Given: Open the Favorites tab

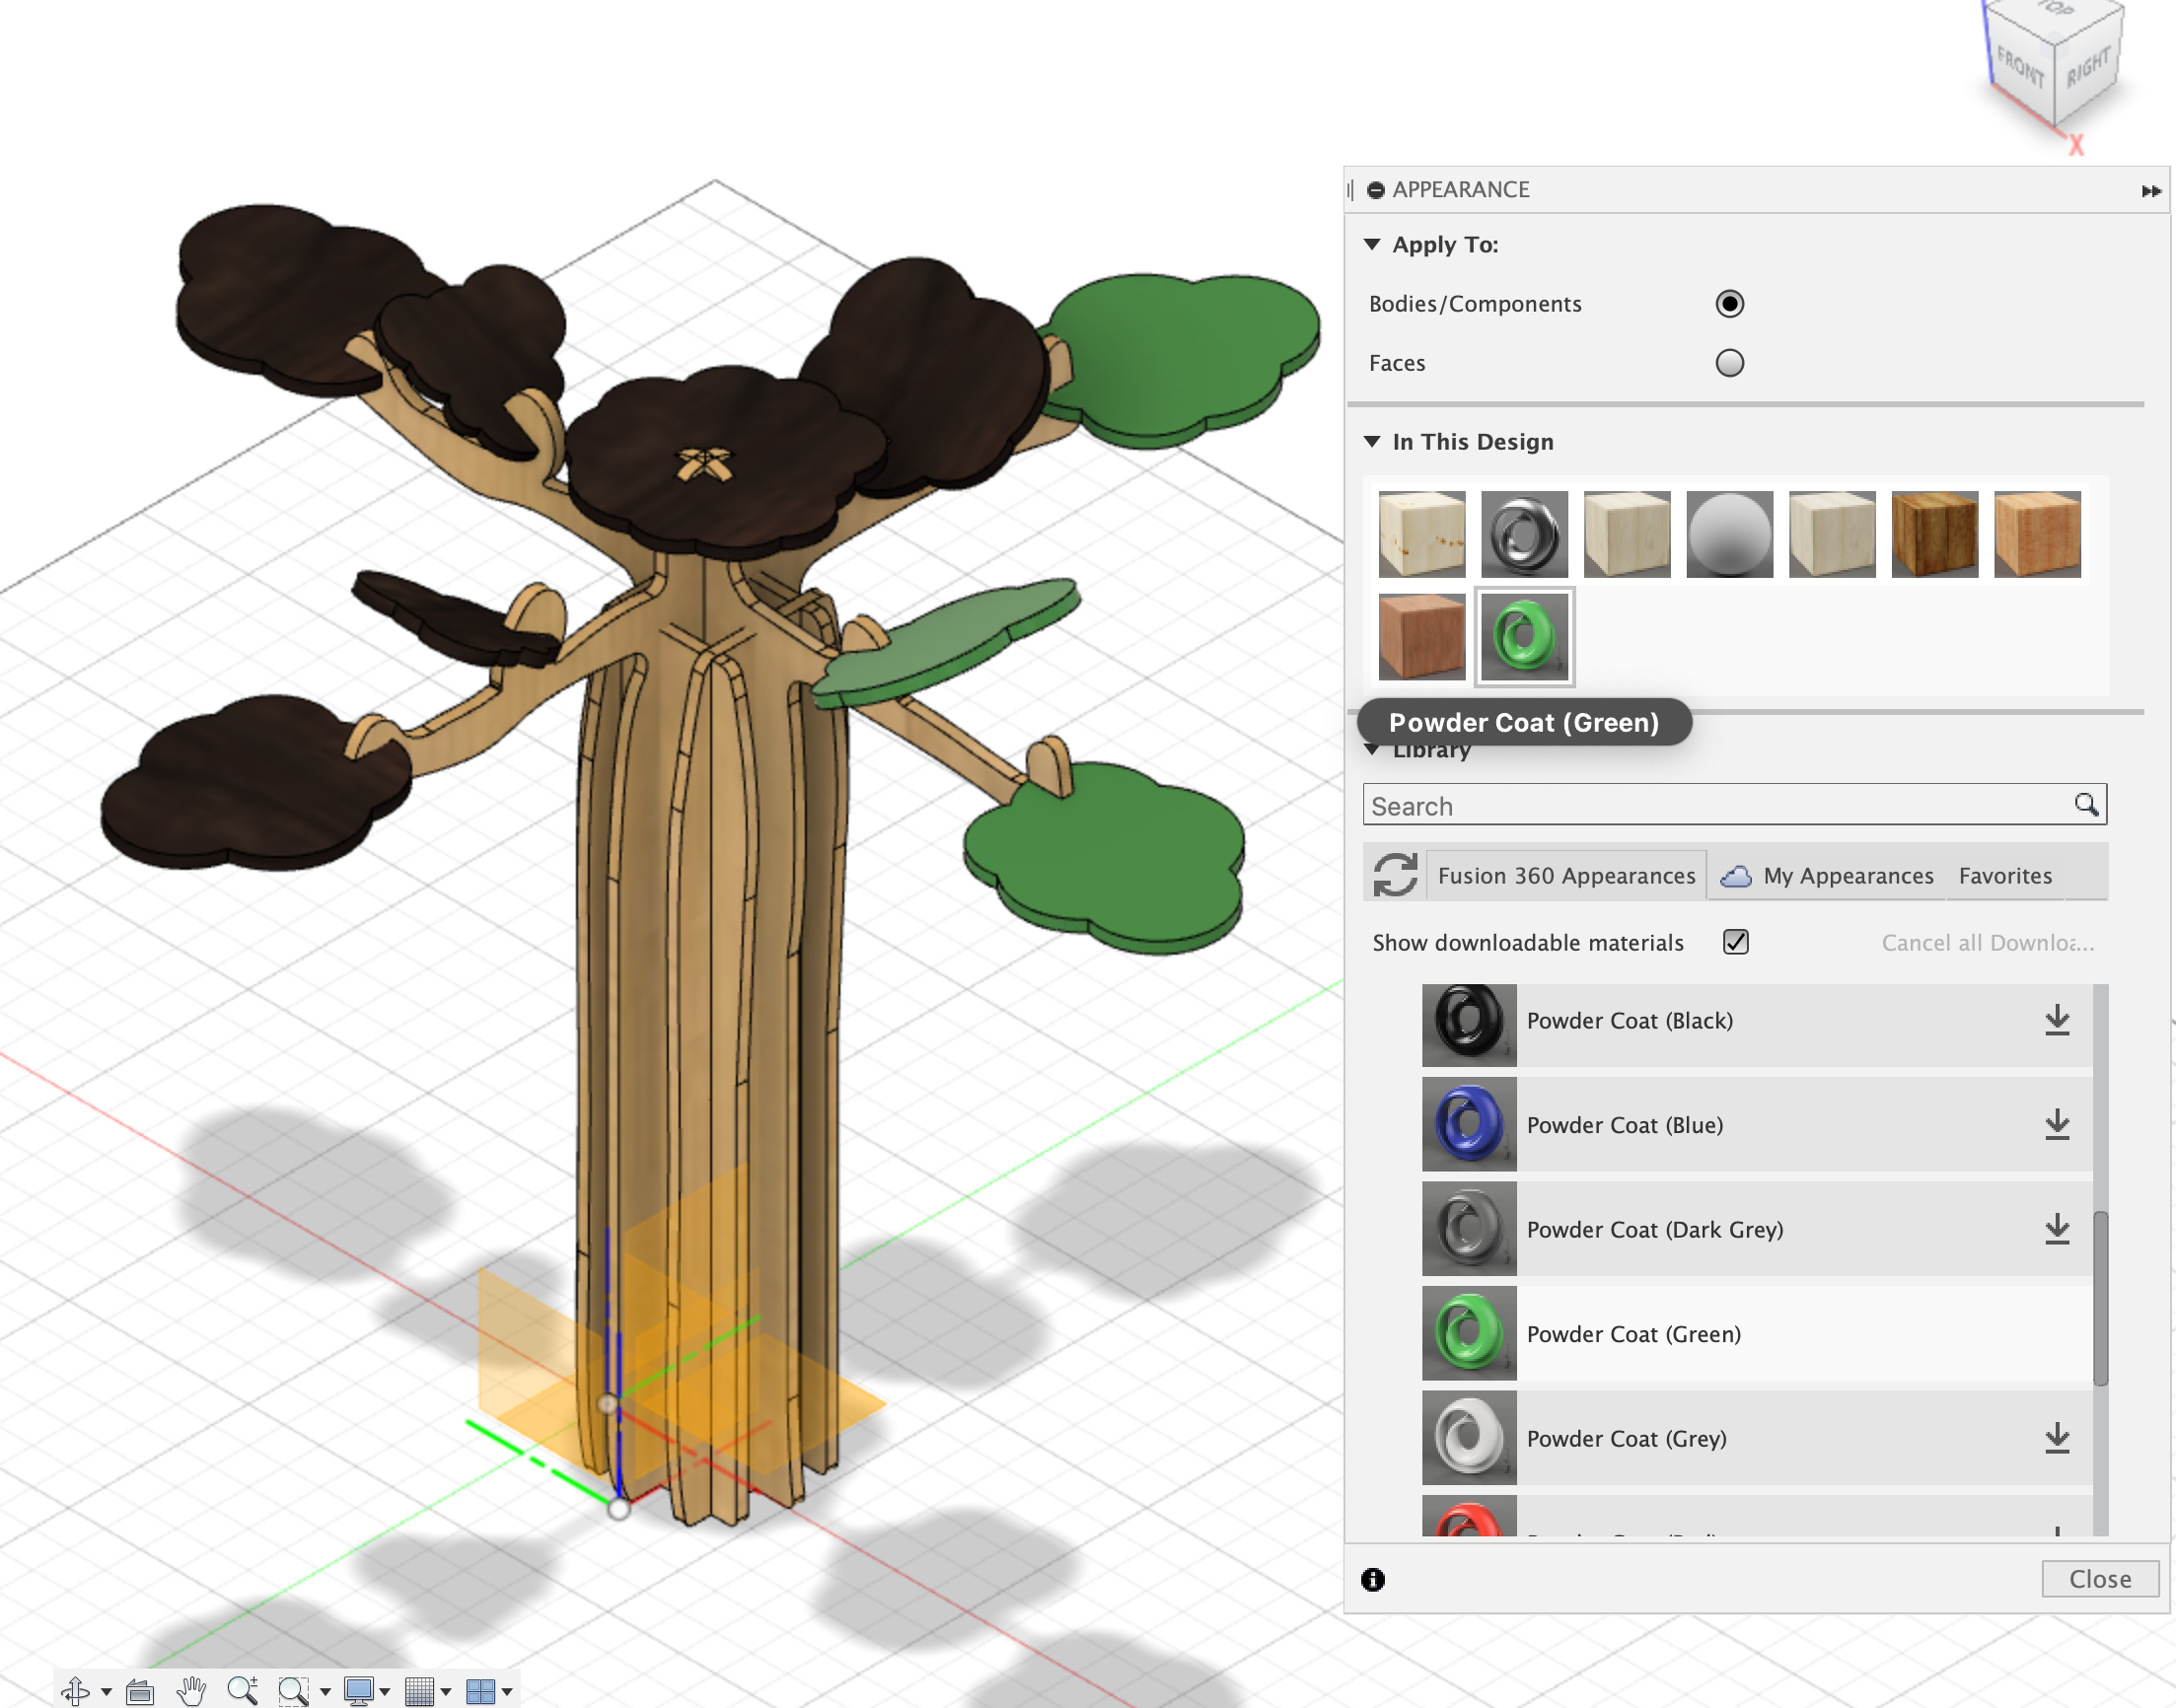Looking at the screenshot, I should [x=2005, y=875].
